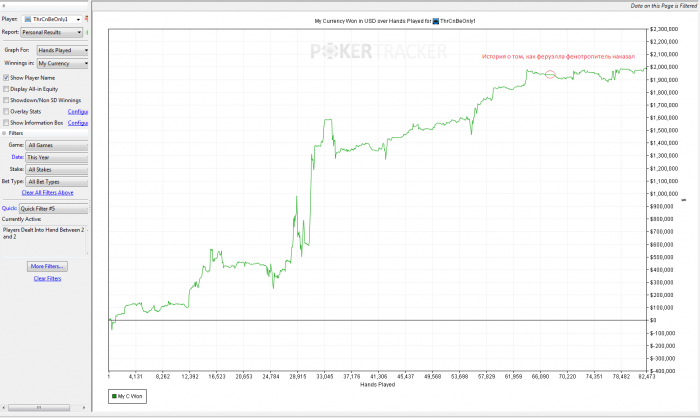This screenshot has height=418, width=700.
Task: Open Configure link for Overlay Stats
Action: coord(78,112)
